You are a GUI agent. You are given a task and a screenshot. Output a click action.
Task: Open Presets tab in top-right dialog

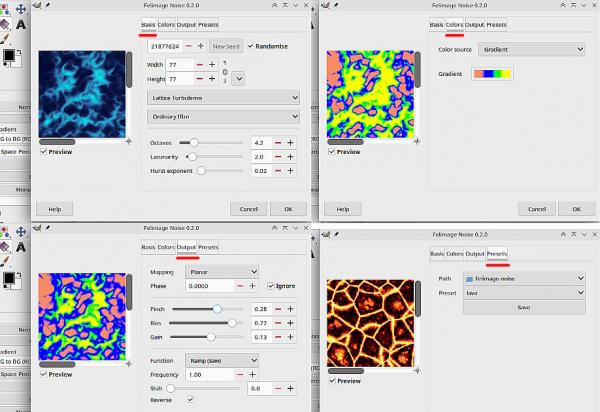pyautogui.click(x=497, y=24)
